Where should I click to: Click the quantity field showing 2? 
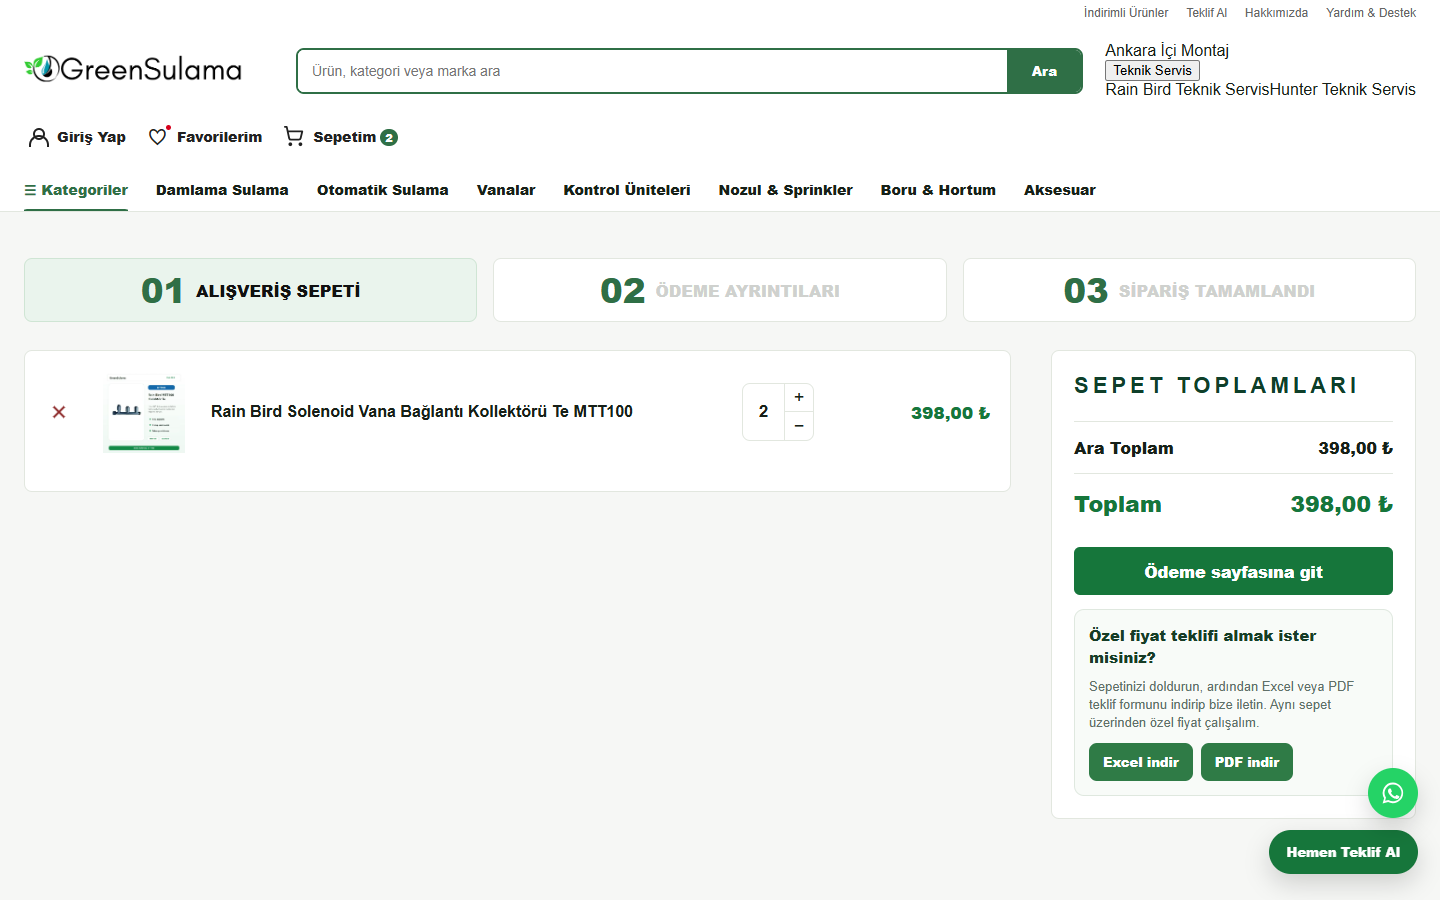[764, 412]
